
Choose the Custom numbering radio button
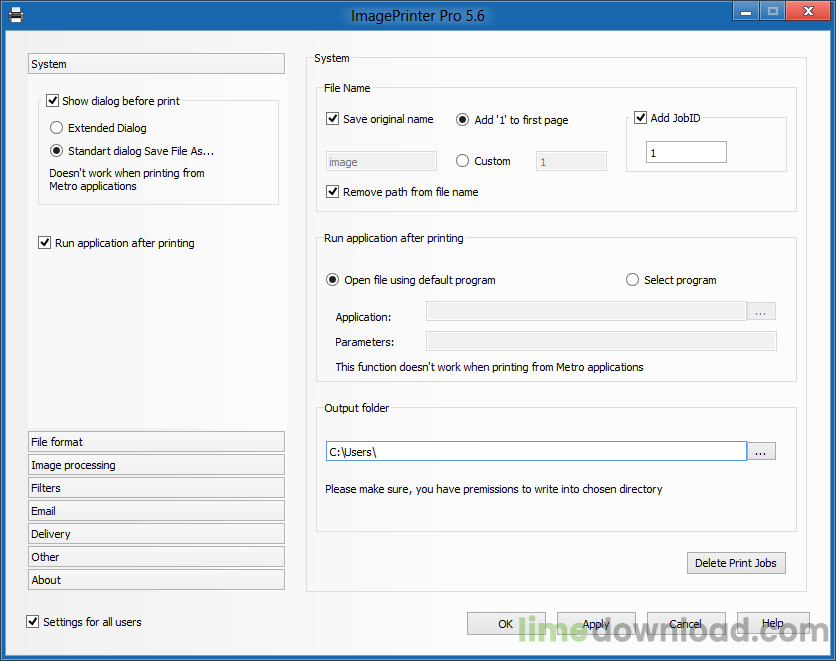coord(462,161)
